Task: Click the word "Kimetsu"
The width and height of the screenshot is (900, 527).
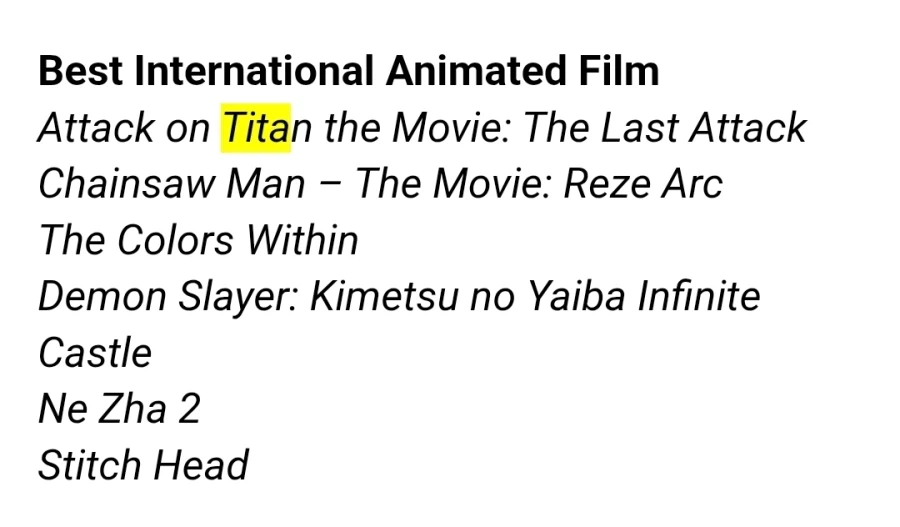Action: coord(383,296)
